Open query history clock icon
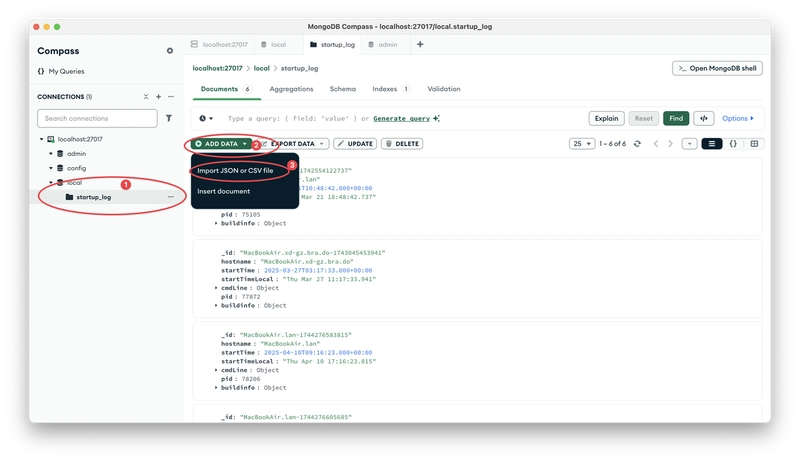This screenshot has width=800, height=461. (x=206, y=118)
